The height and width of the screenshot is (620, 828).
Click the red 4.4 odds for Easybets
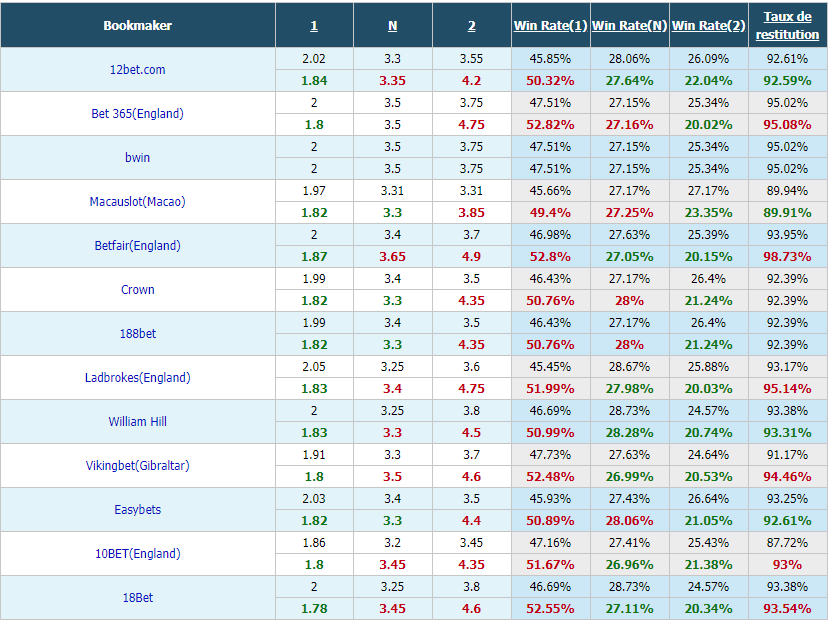472,521
